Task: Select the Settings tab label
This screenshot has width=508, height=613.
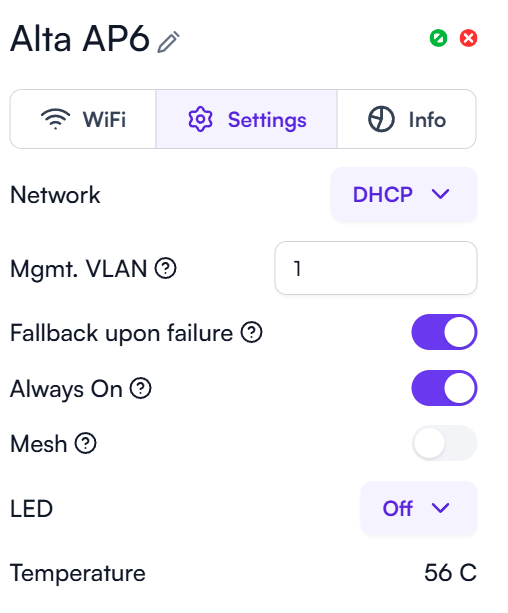Action: [267, 120]
